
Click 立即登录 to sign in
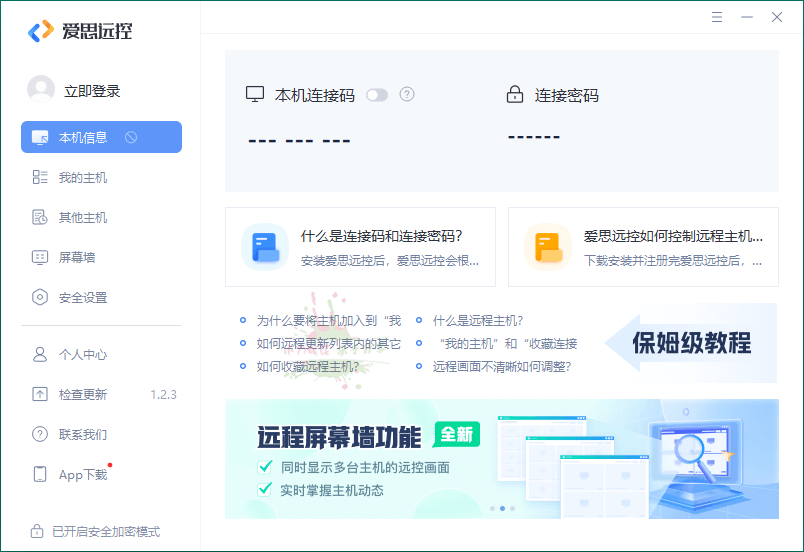92,91
